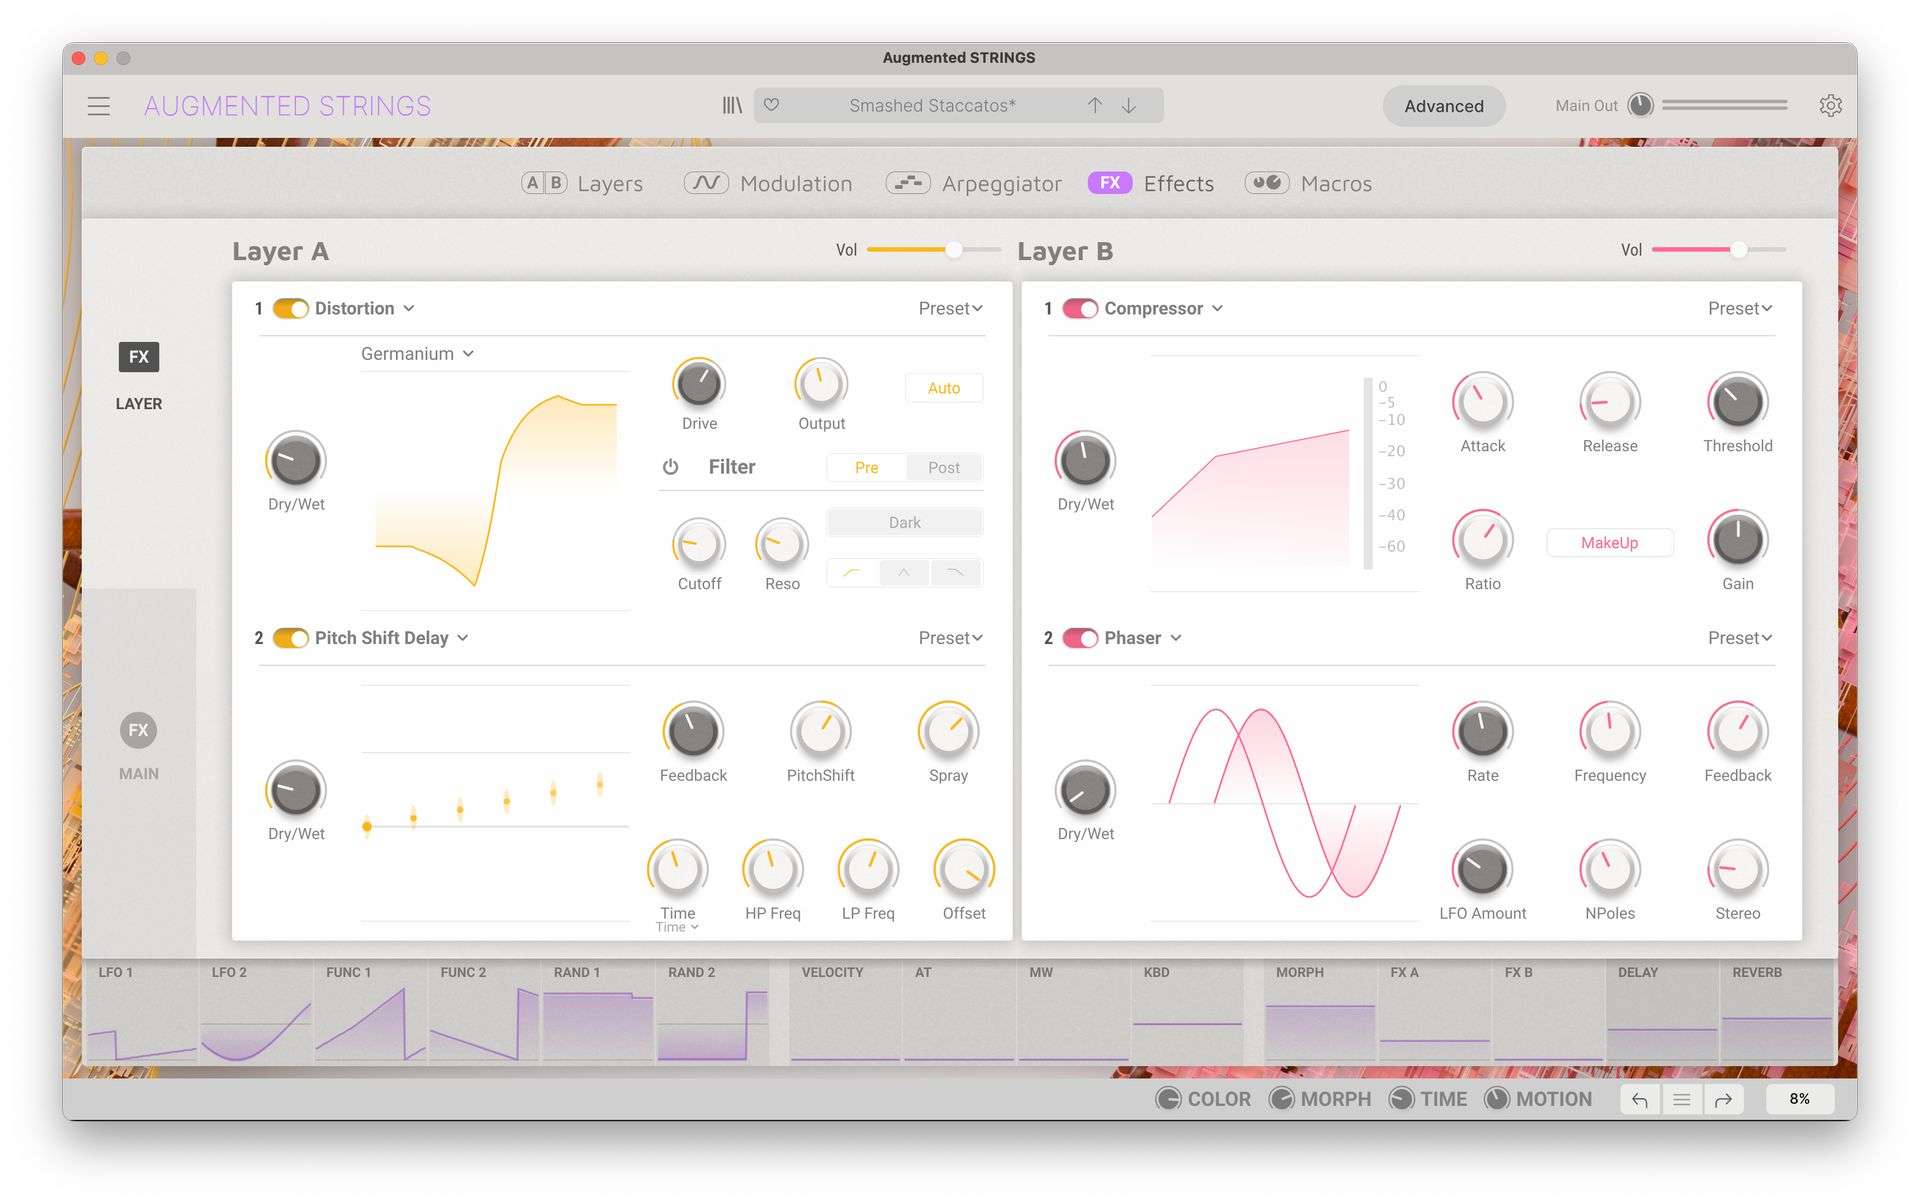Open the RAND 2 modulator thumbnail
This screenshot has width=1920, height=1204.
(712, 1012)
